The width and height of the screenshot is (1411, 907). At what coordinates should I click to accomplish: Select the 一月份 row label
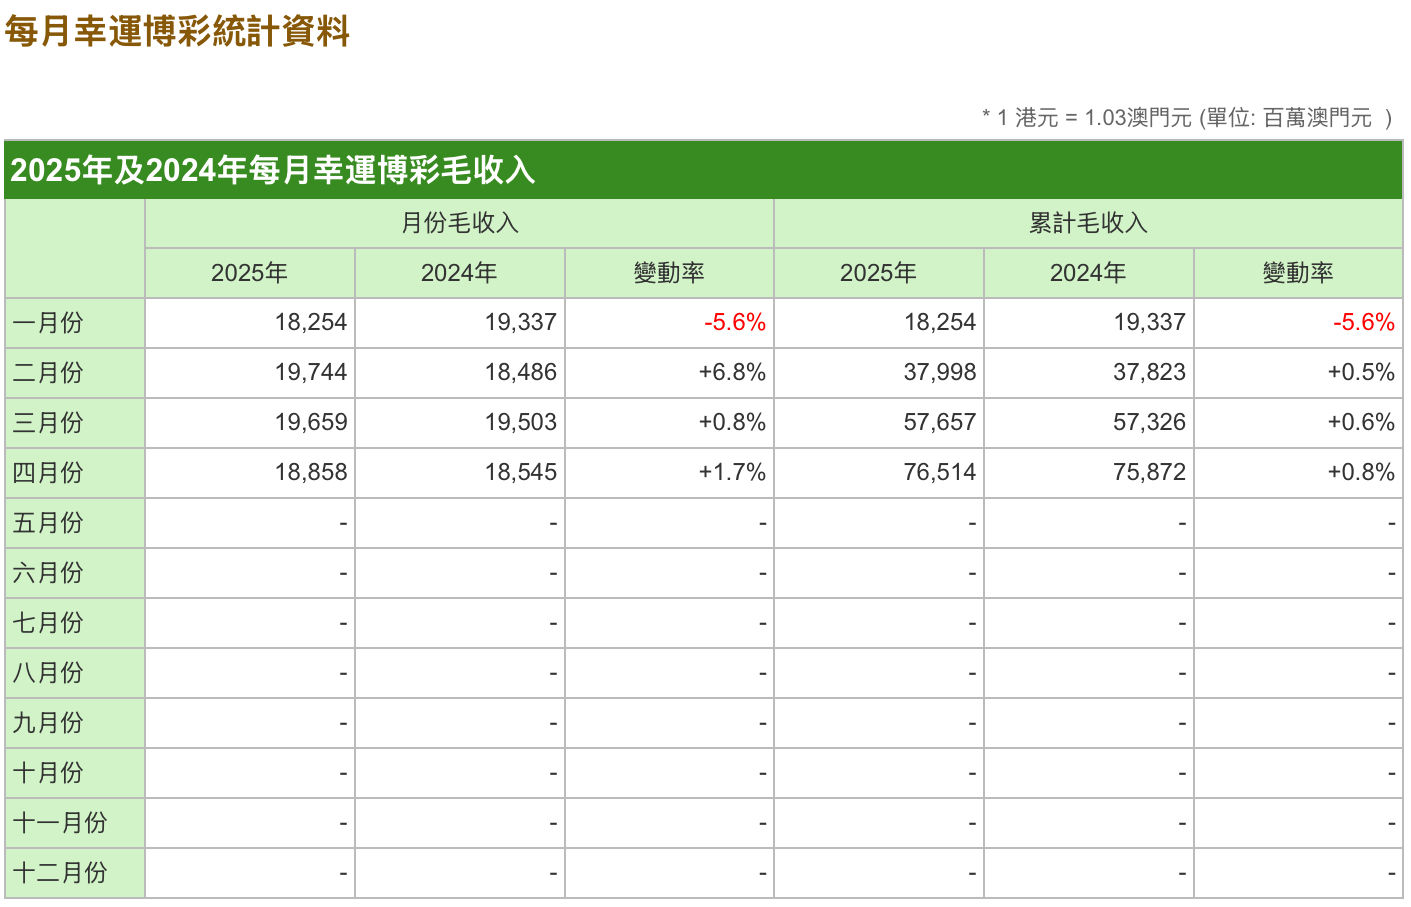[x=47, y=323]
